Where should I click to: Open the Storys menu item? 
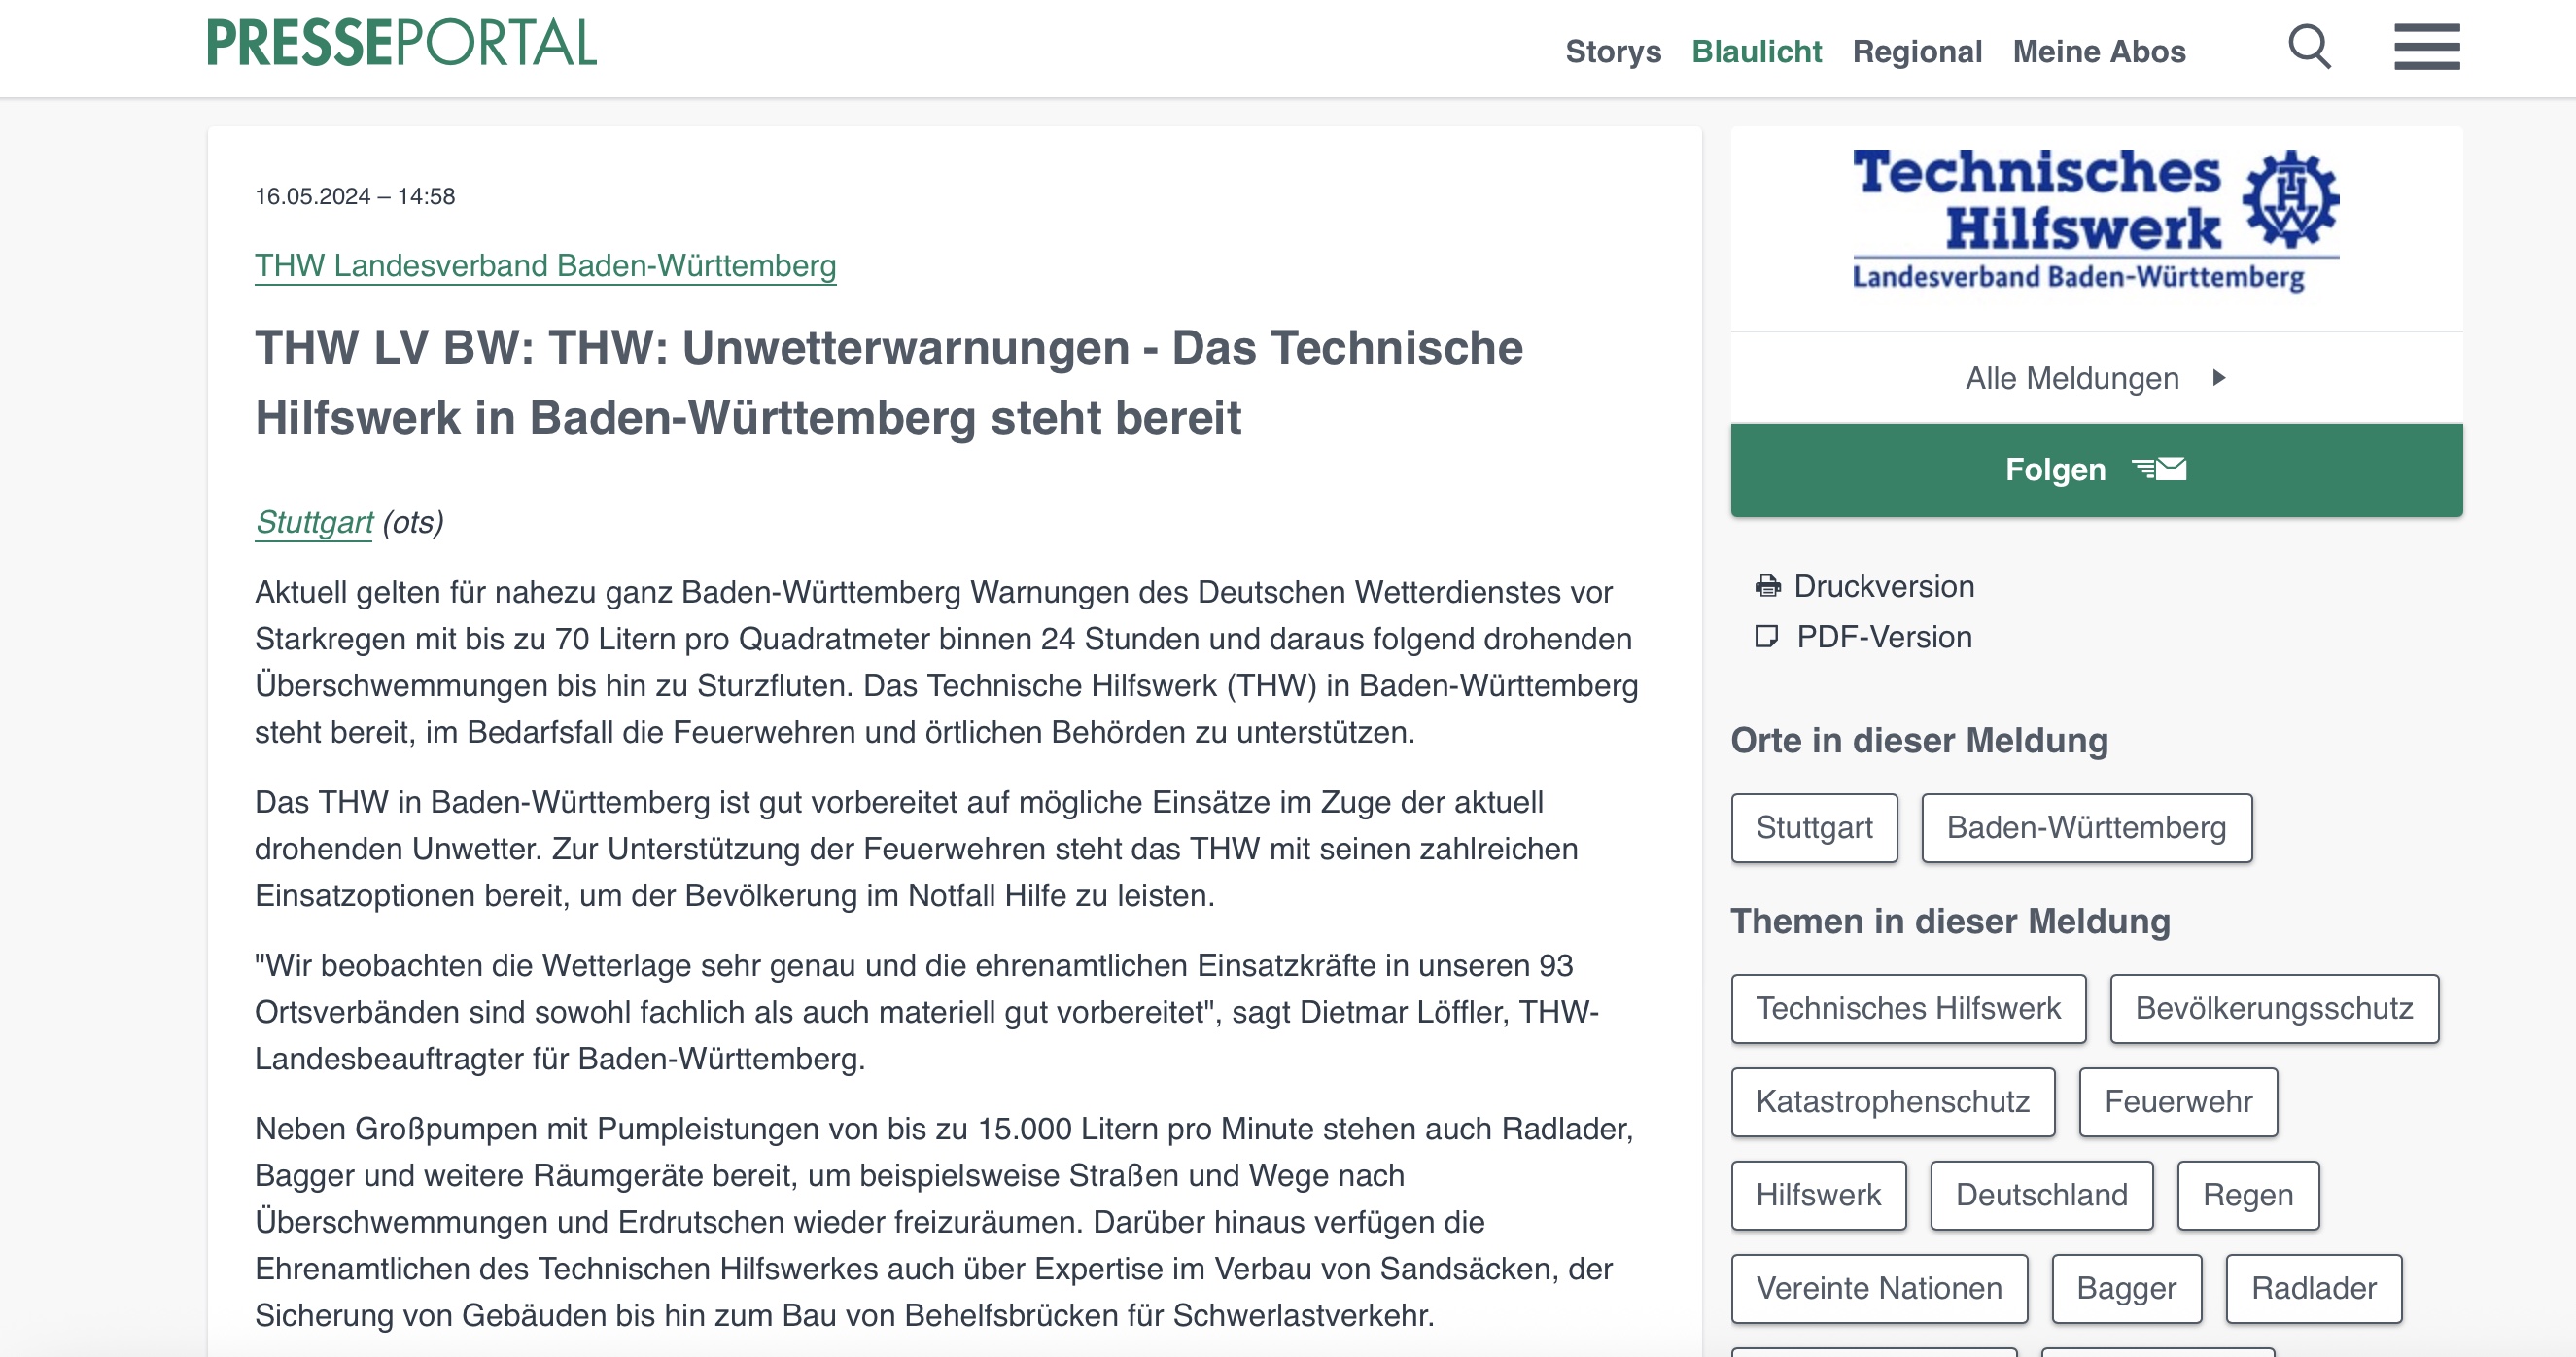tap(1613, 51)
